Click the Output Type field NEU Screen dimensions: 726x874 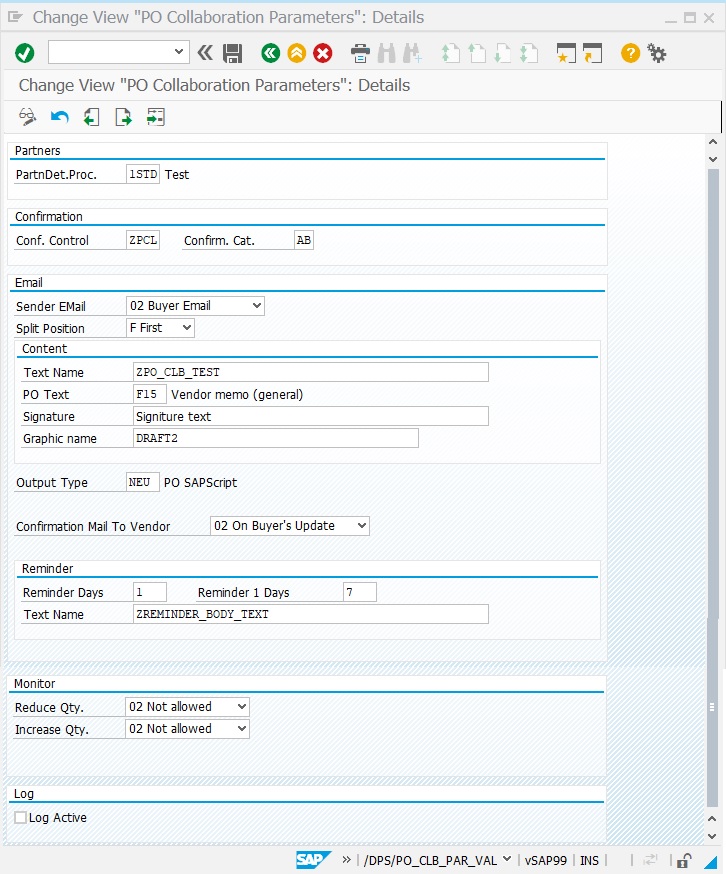click(x=143, y=482)
